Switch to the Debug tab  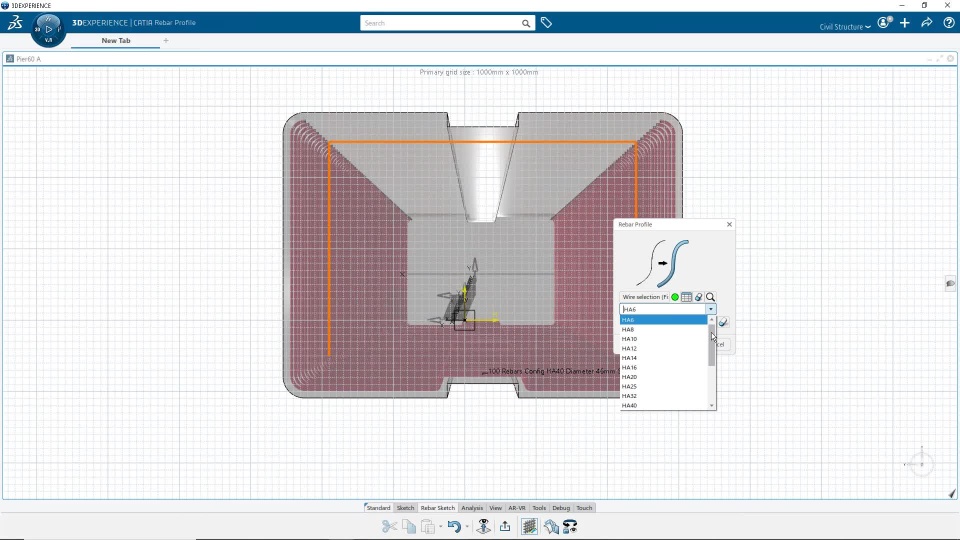[x=561, y=508]
